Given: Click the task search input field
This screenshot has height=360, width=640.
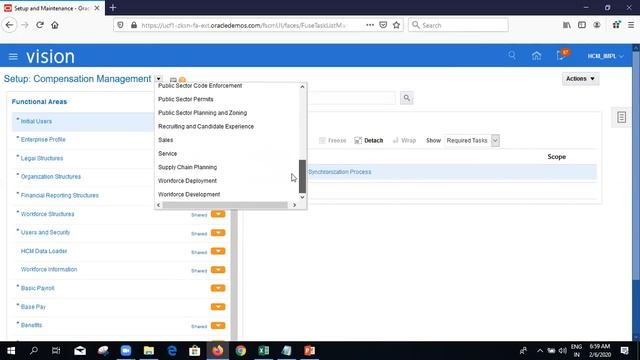Looking at the screenshot, I should tap(352, 98).
